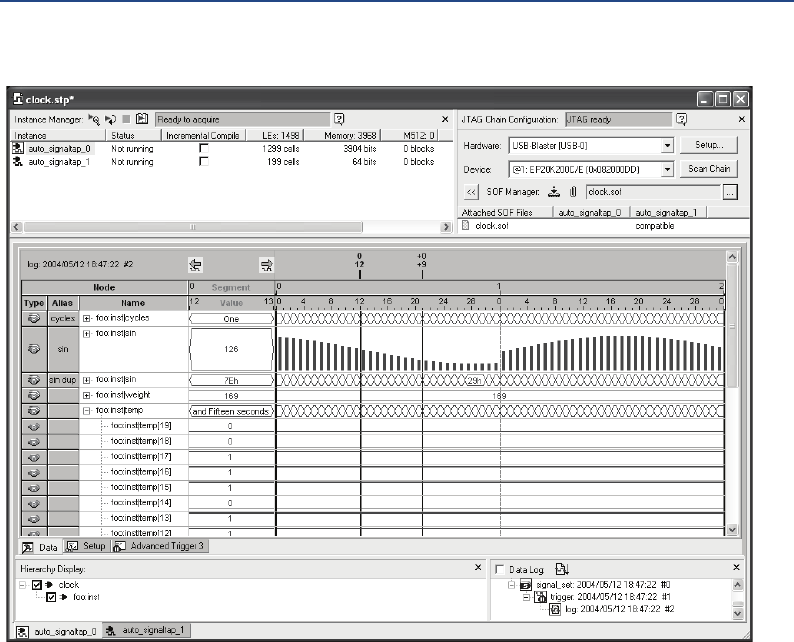Enable the Data Log checkbox
The height and width of the screenshot is (642, 794).
500,568
